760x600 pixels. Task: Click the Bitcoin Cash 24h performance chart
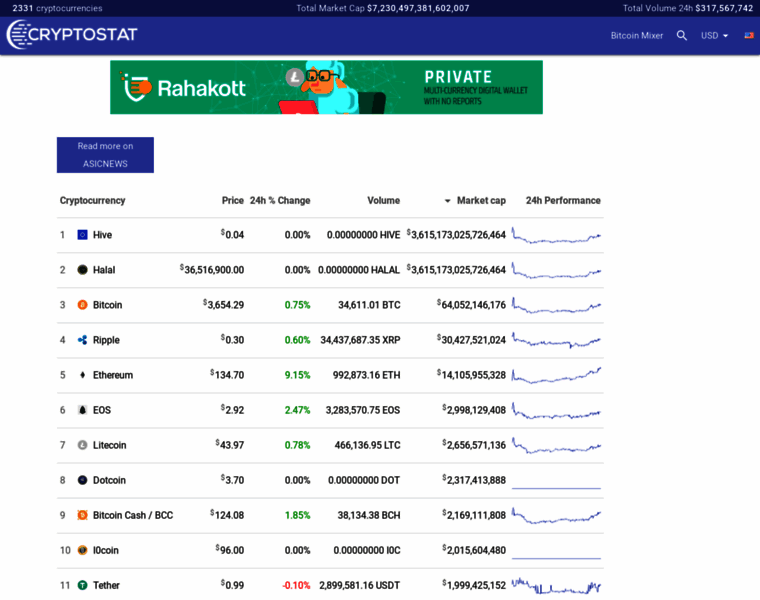[x=556, y=516]
